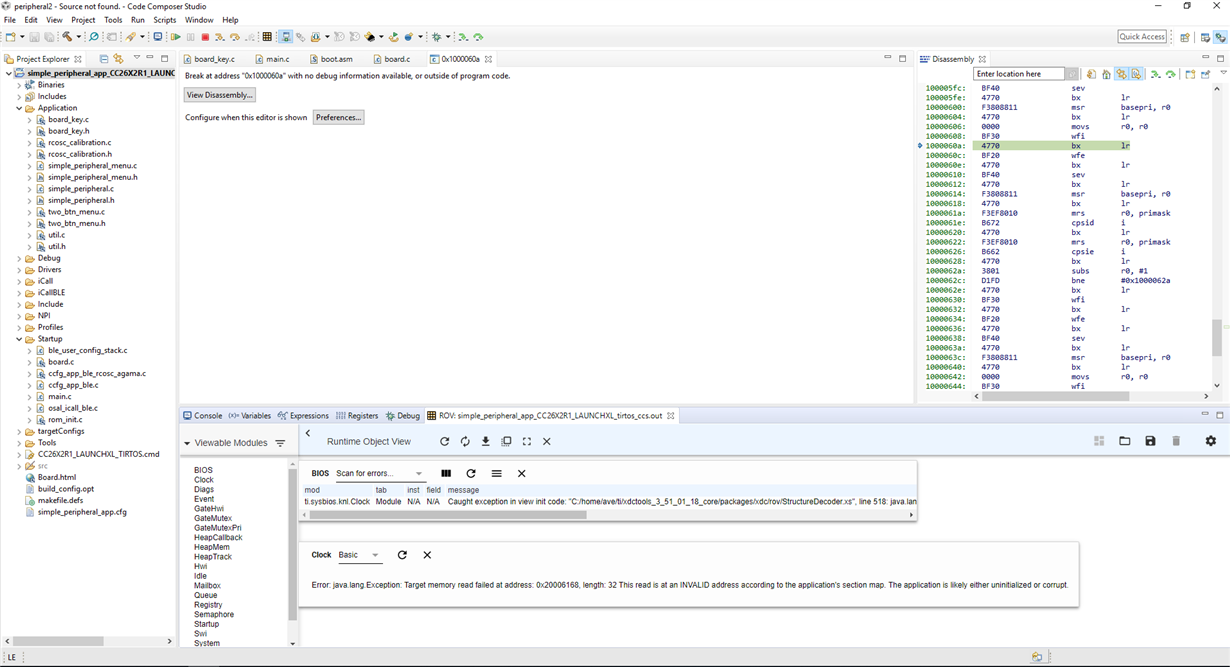Collapse the Application folder in Project Explorer
The width and height of the screenshot is (1230, 667).
[19, 108]
